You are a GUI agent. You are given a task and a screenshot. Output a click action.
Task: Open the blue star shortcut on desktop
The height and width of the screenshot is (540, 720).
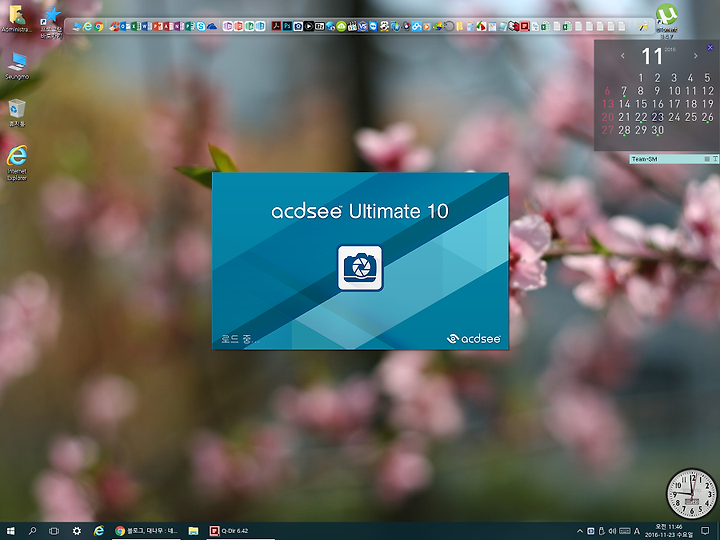51,22
